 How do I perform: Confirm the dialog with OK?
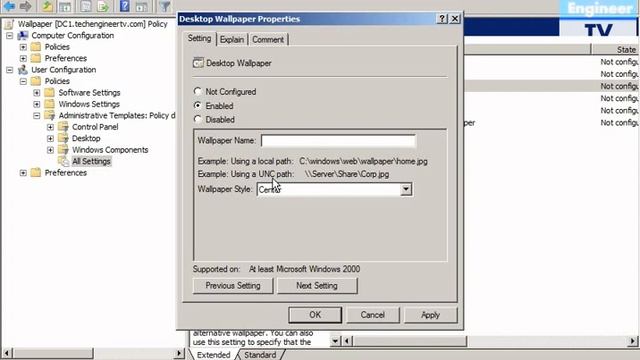pyautogui.click(x=315, y=315)
